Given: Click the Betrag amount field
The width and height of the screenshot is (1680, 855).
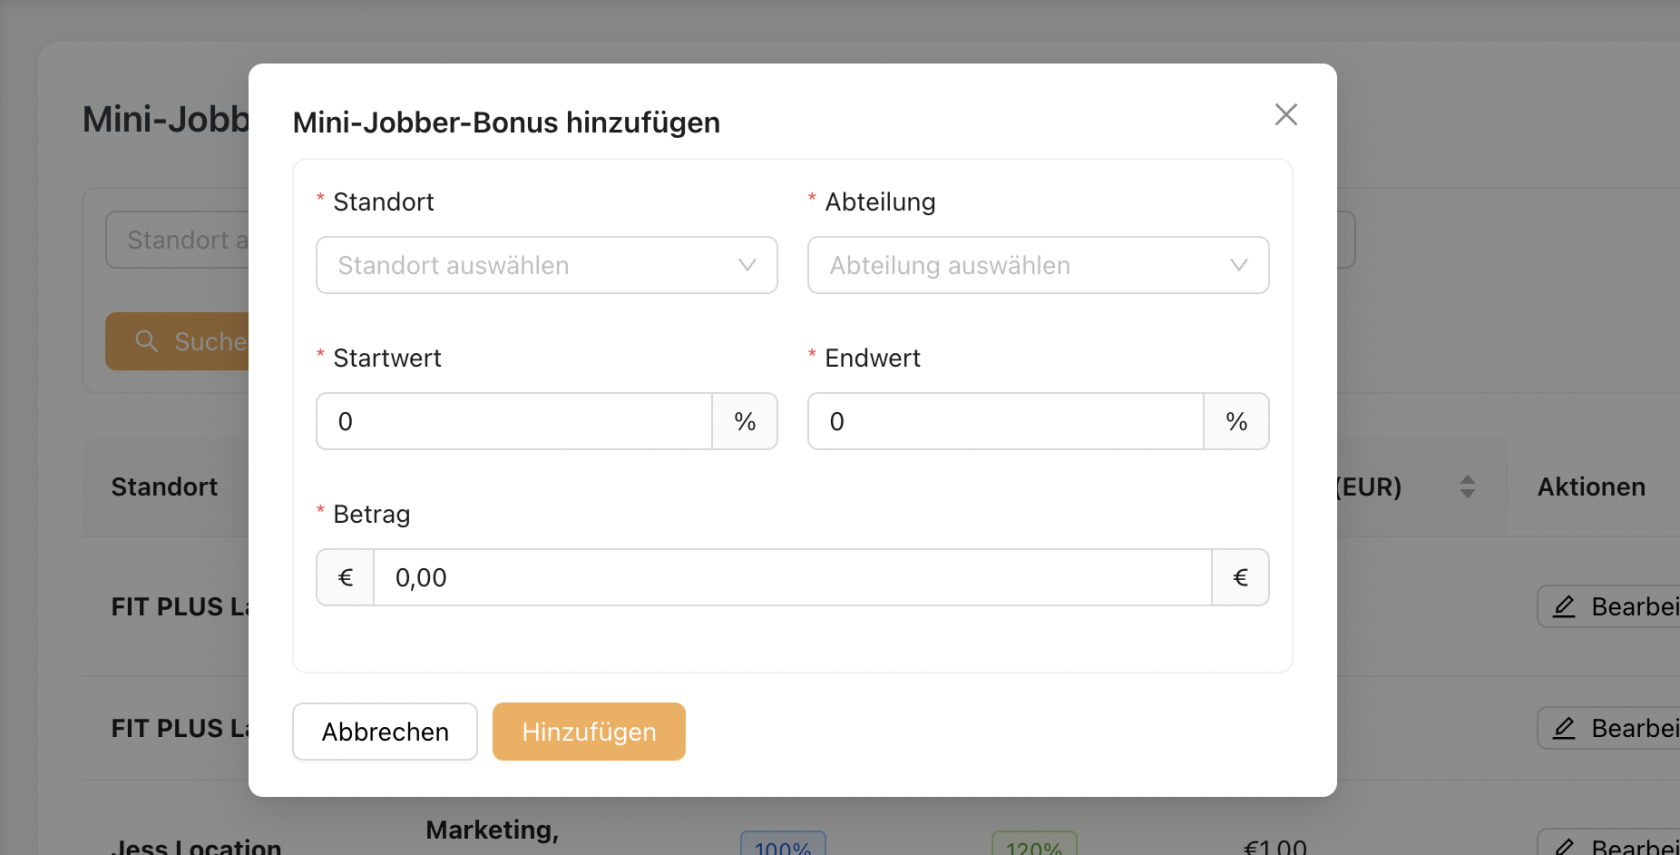Looking at the screenshot, I should [x=793, y=577].
